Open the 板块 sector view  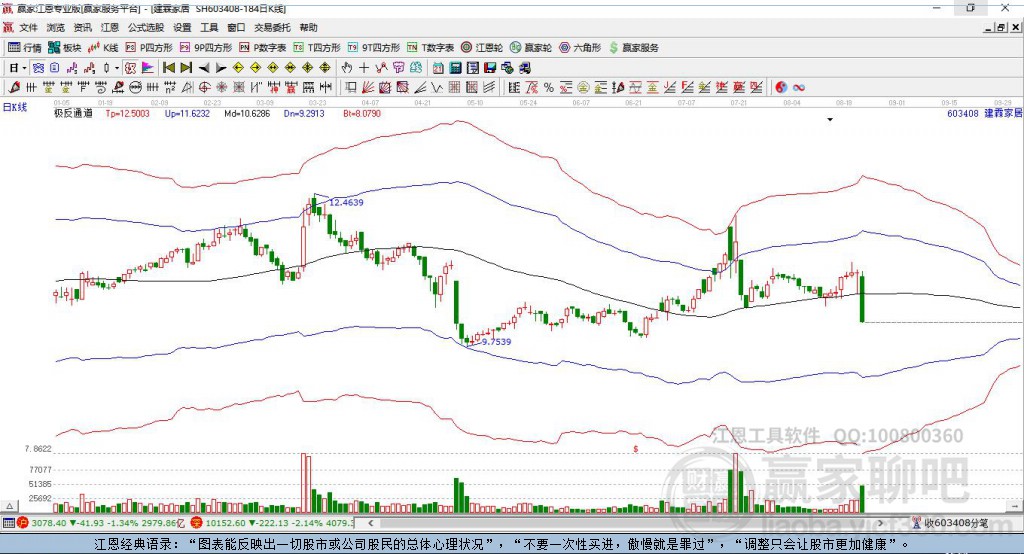pyautogui.click(x=65, y=48)
